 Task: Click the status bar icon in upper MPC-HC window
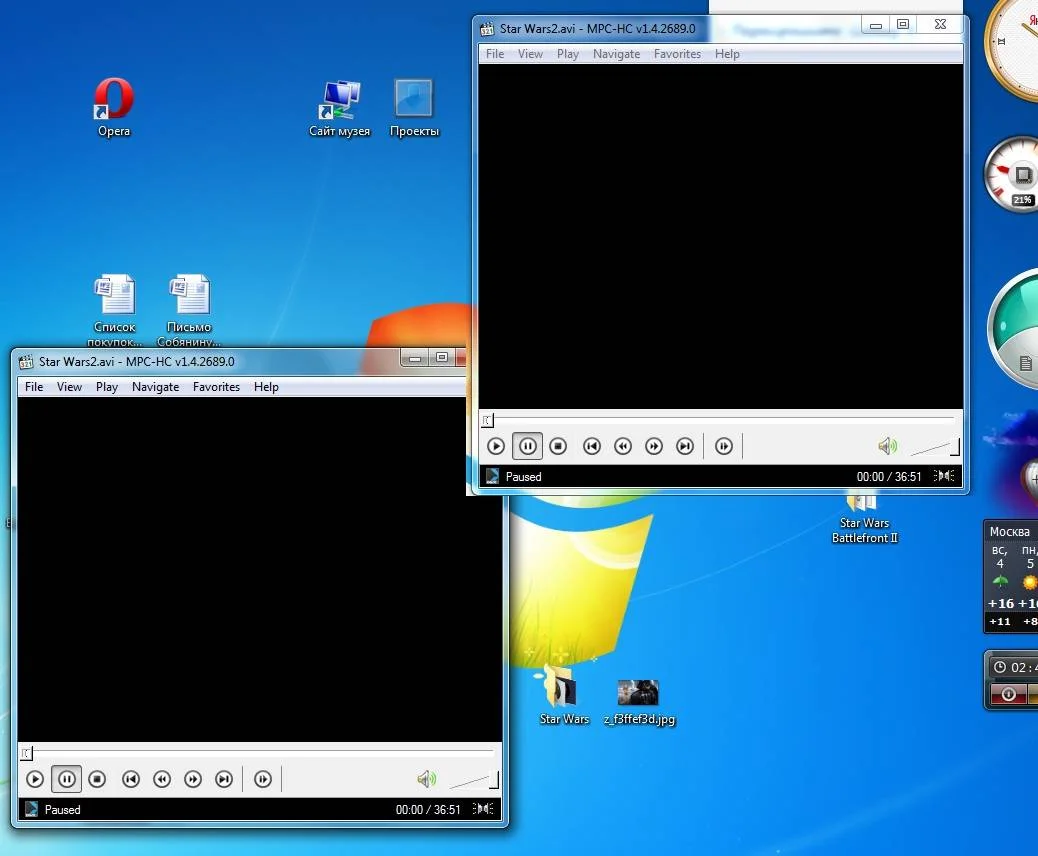point(492,476)
